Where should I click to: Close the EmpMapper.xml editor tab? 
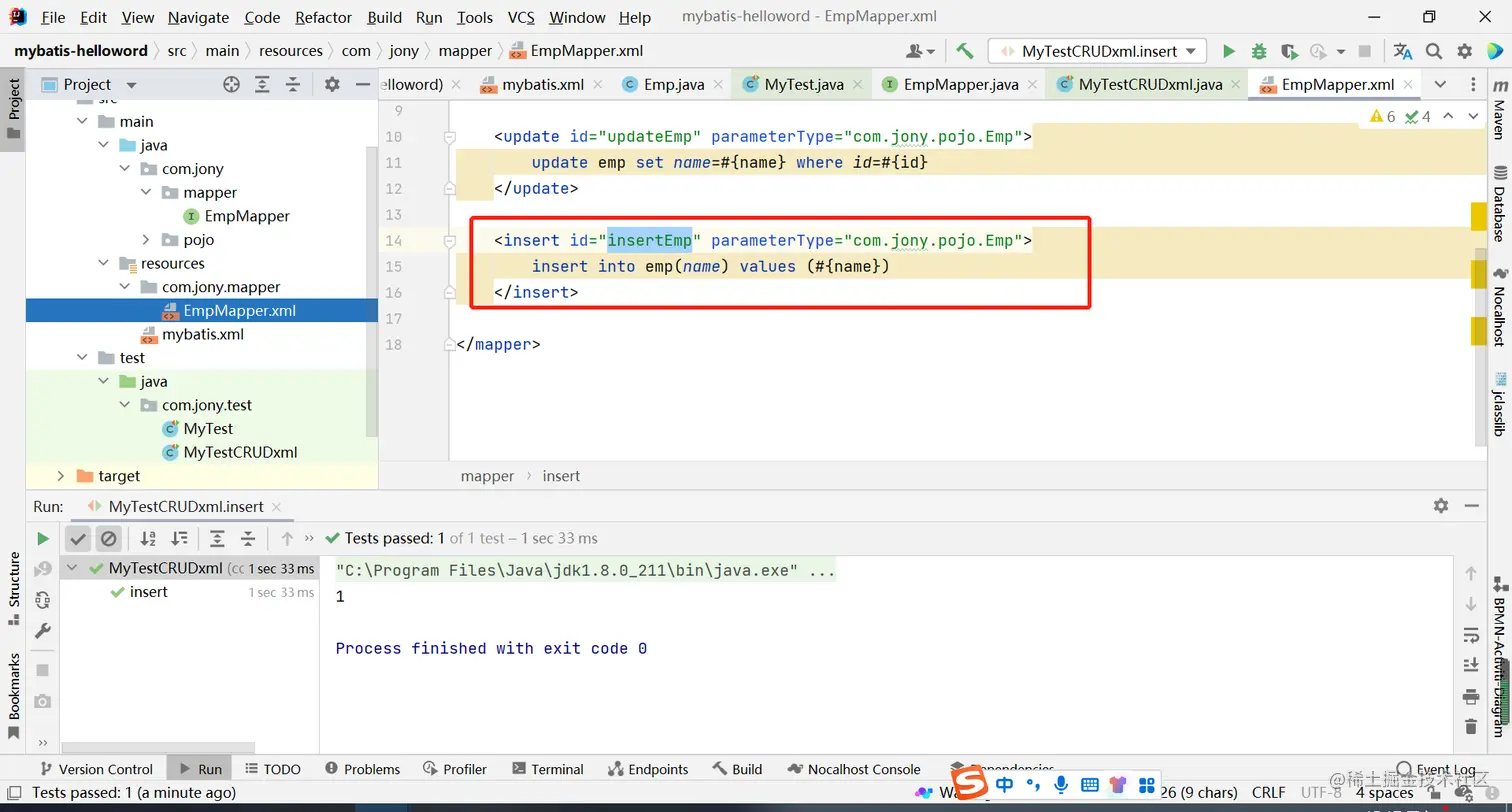(1410, 85)
